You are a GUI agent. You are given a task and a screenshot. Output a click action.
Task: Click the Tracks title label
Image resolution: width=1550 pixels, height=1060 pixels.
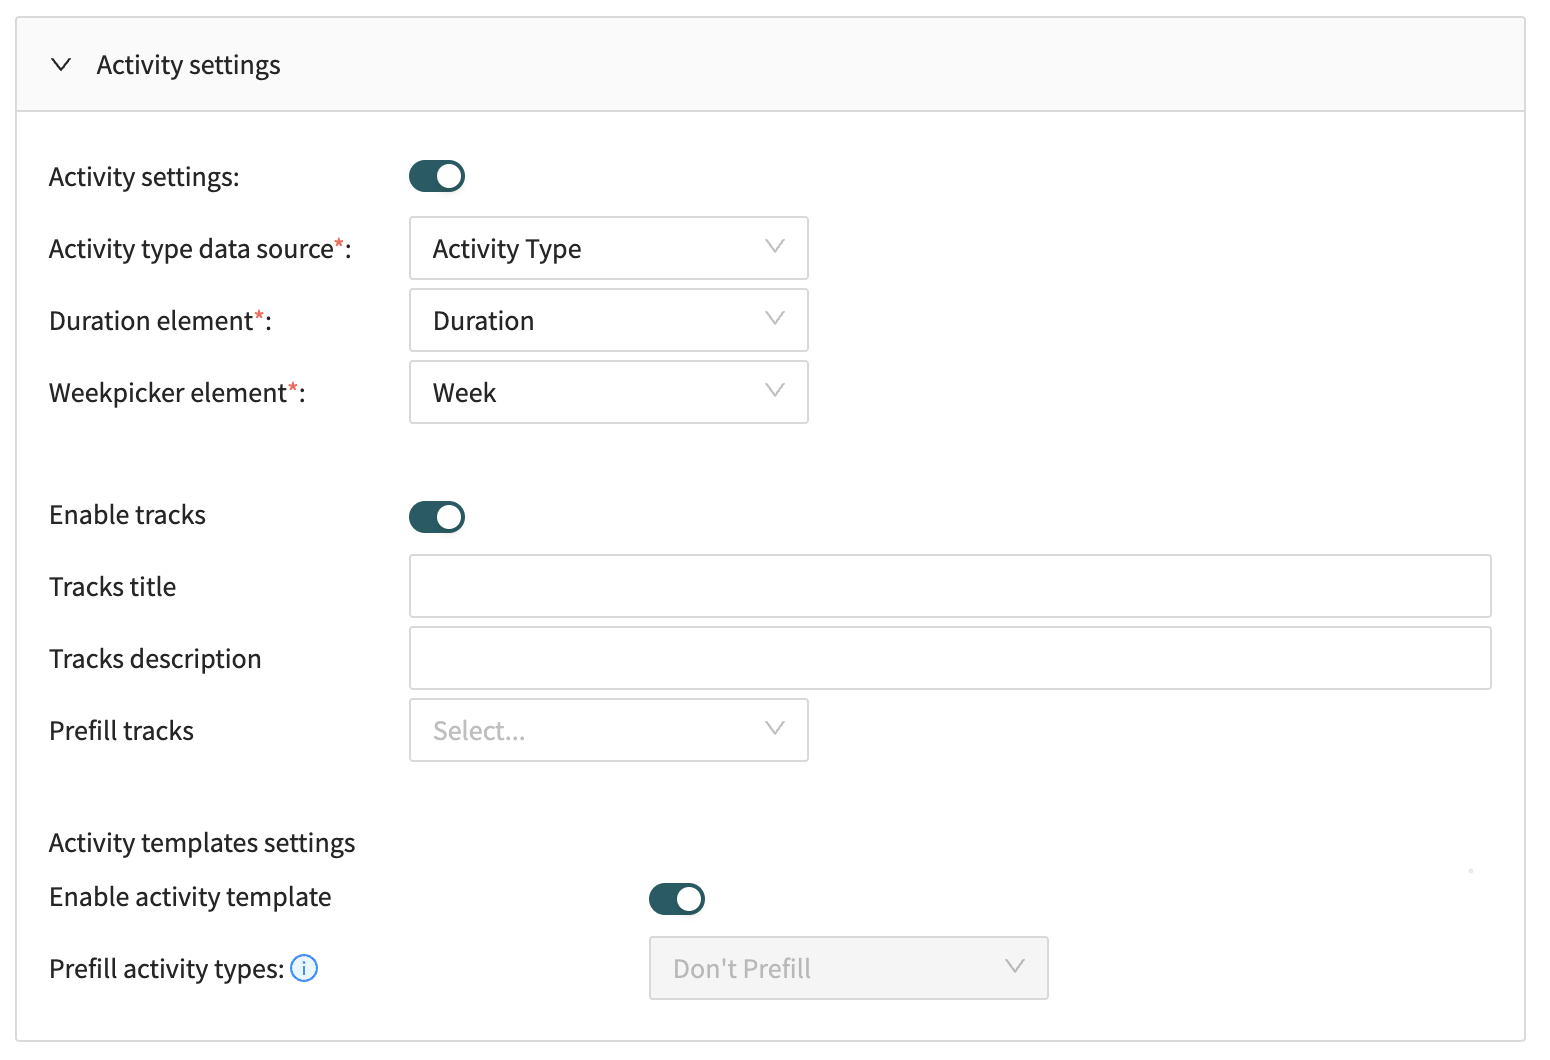(112, 587)
